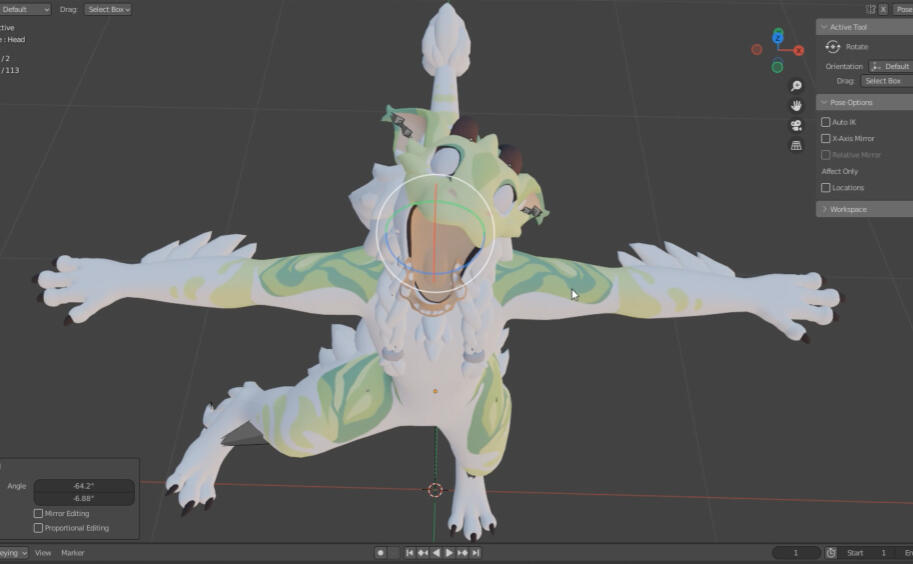This screenshot has height=564, width=913.
Task: Click the blue Z axis gizmo ball
Action: (778, 35)
